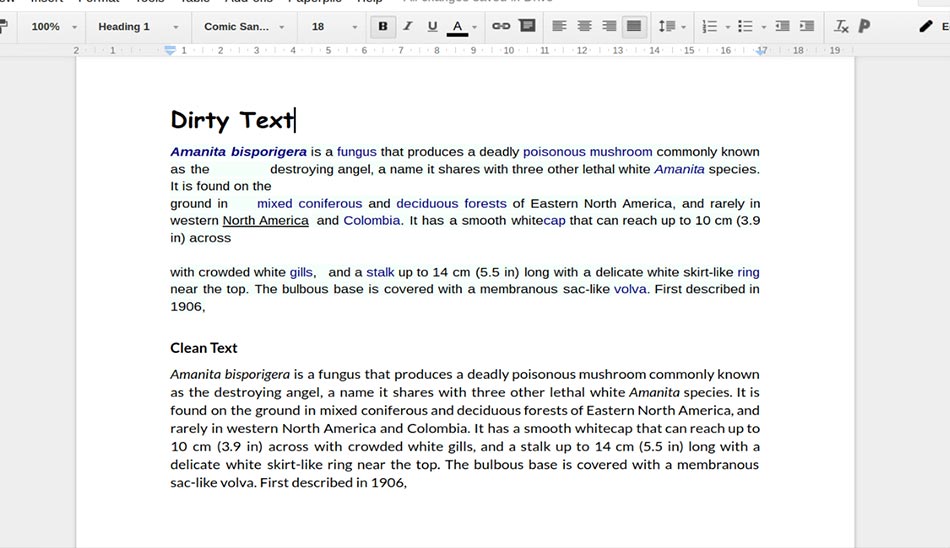The image size is (950, 548).
Task: Click the underlined North America text
Action: pos(265,221)
